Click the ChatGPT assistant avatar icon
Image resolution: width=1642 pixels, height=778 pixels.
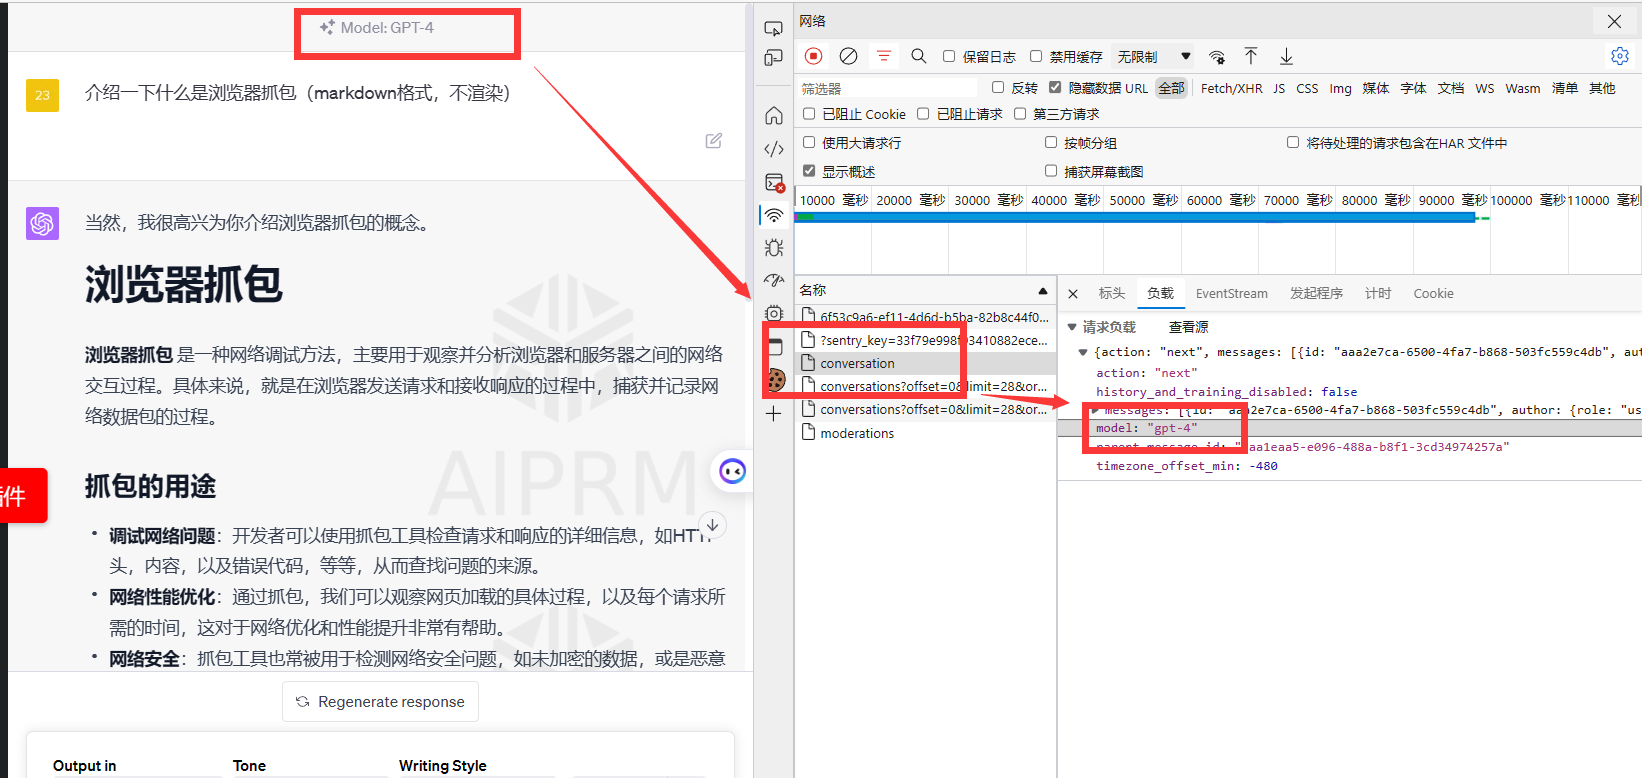tap(42, 223)
